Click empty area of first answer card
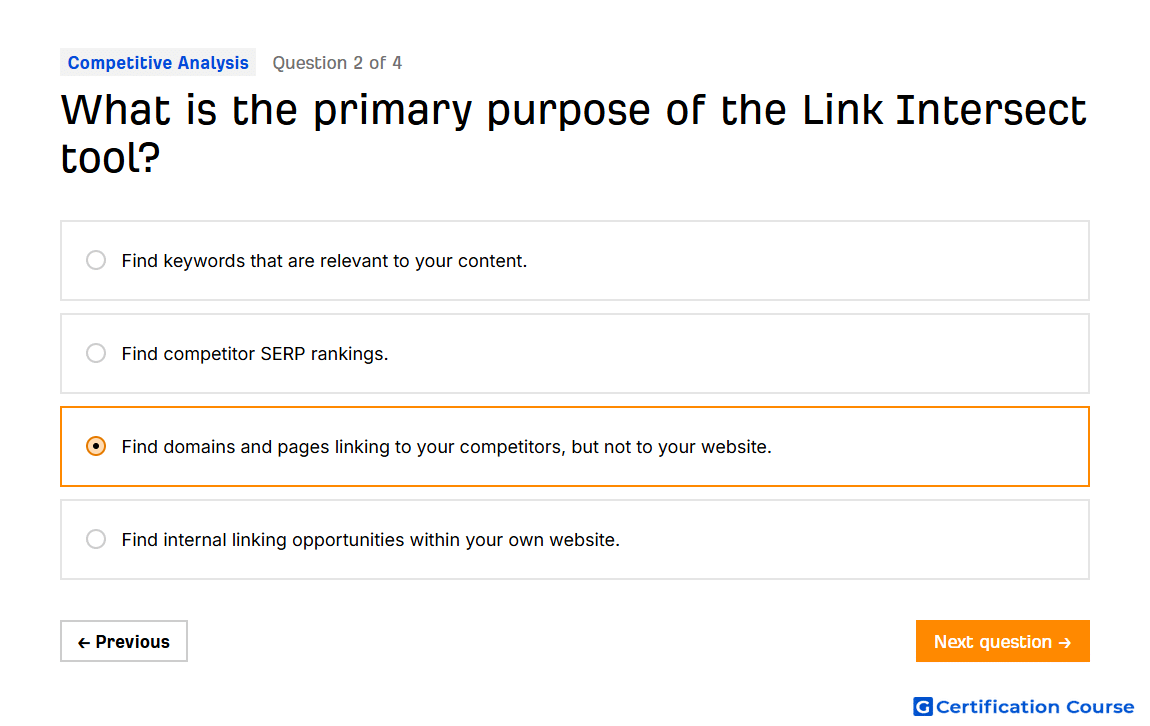The height and width of the screenshot is (726, 1150). point(807,261)
